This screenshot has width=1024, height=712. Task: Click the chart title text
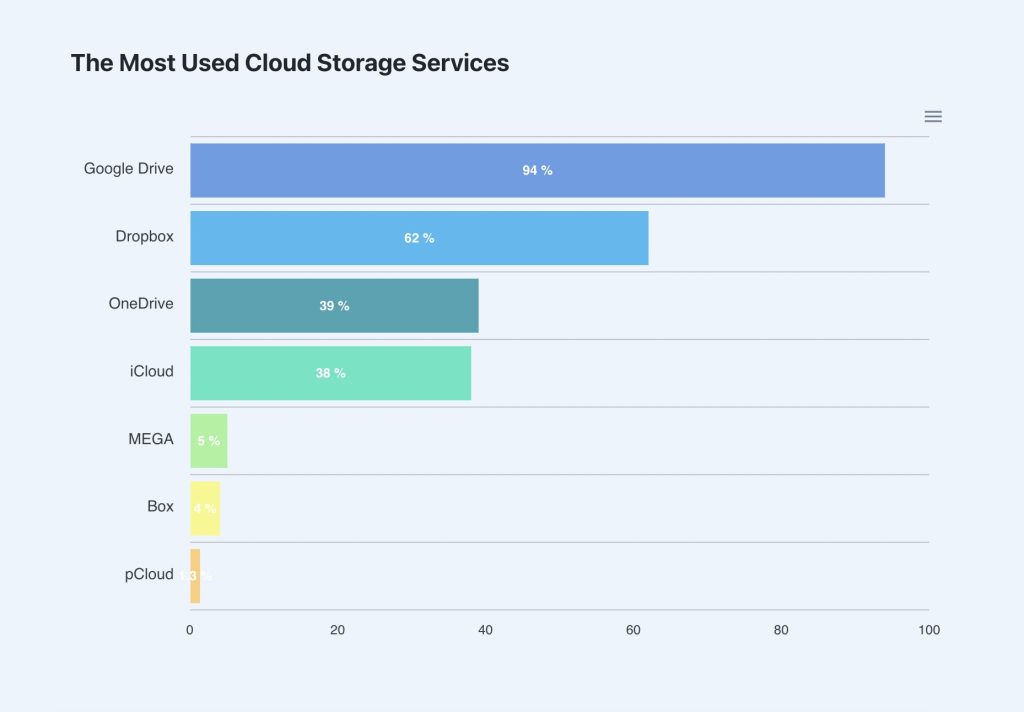point(290,63)
